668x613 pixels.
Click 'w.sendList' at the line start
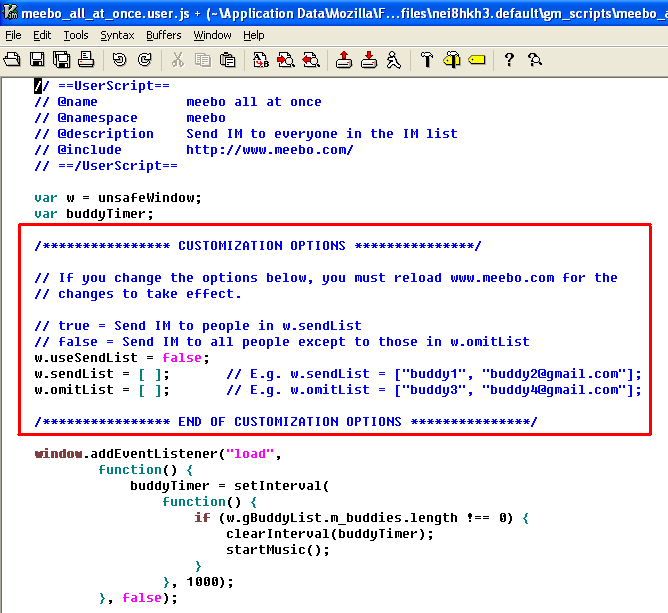tap(74, 374)
